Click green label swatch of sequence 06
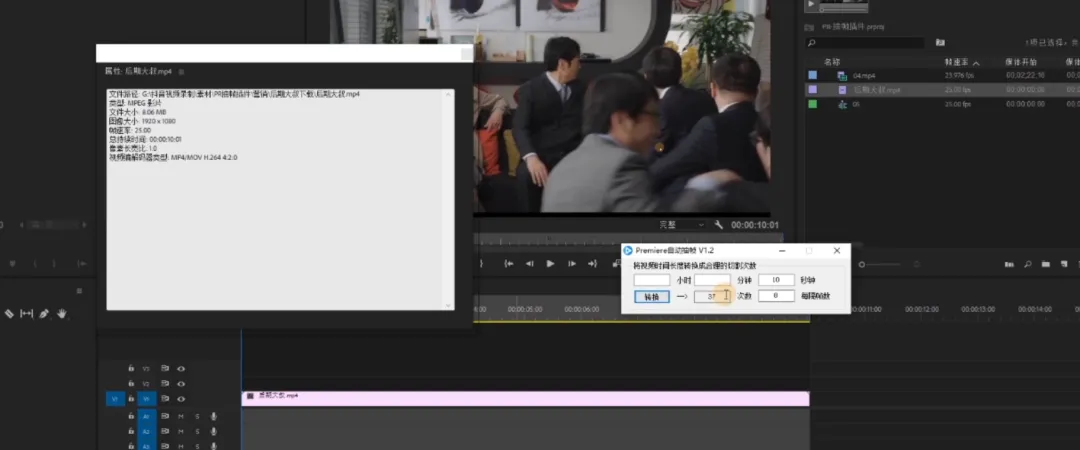1080x450 pixels. (x=813, y=104)
